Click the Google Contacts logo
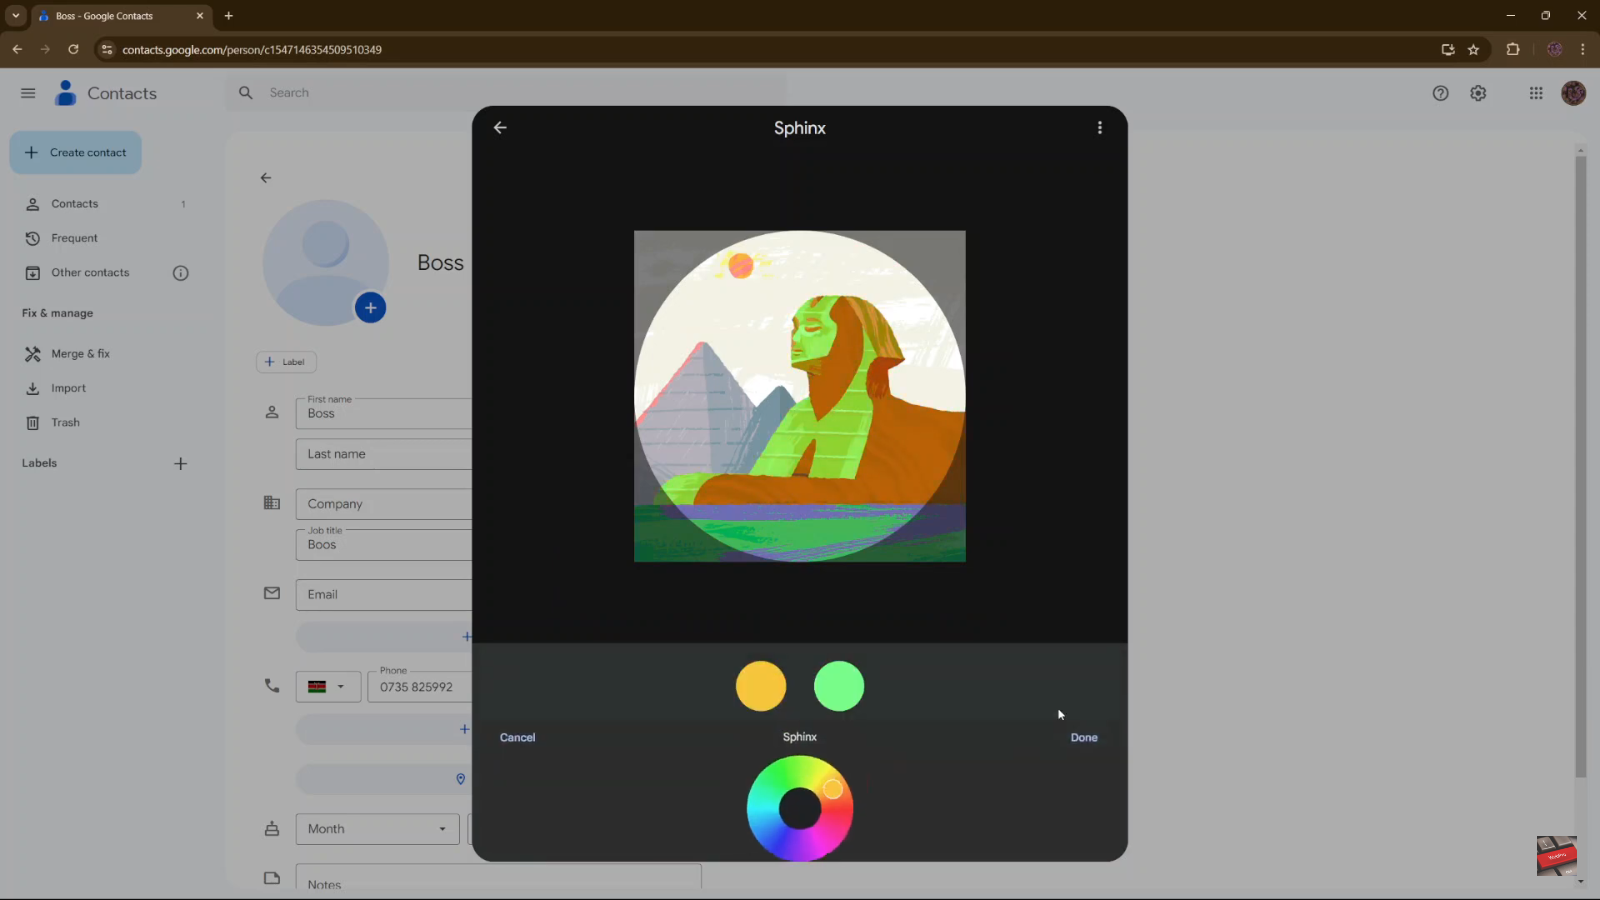Image resolution: width=1600 pixels, height=900 pixels. 106,93
